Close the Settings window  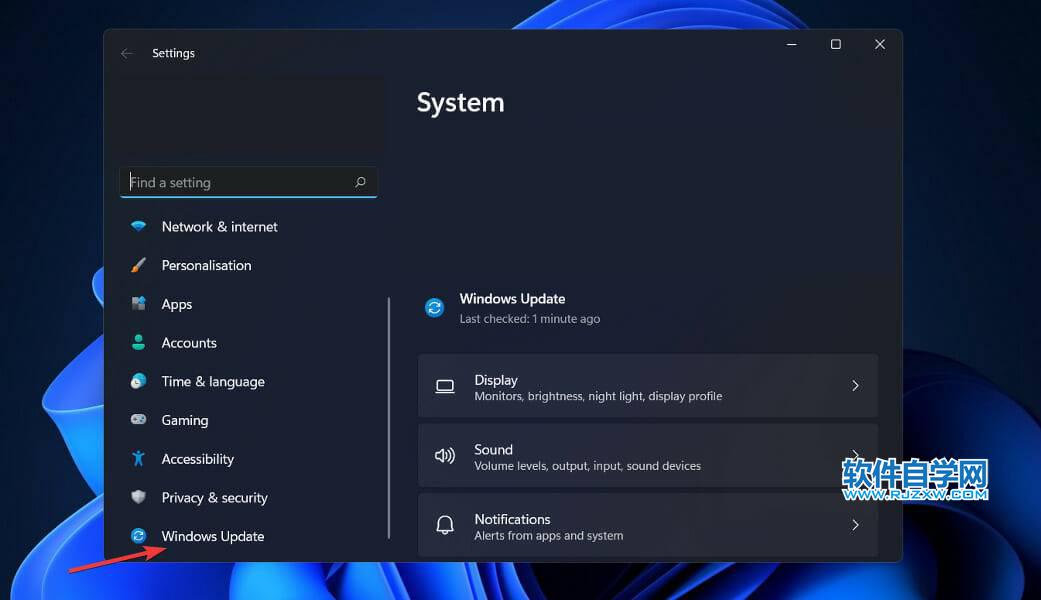(x=880, y=44)
